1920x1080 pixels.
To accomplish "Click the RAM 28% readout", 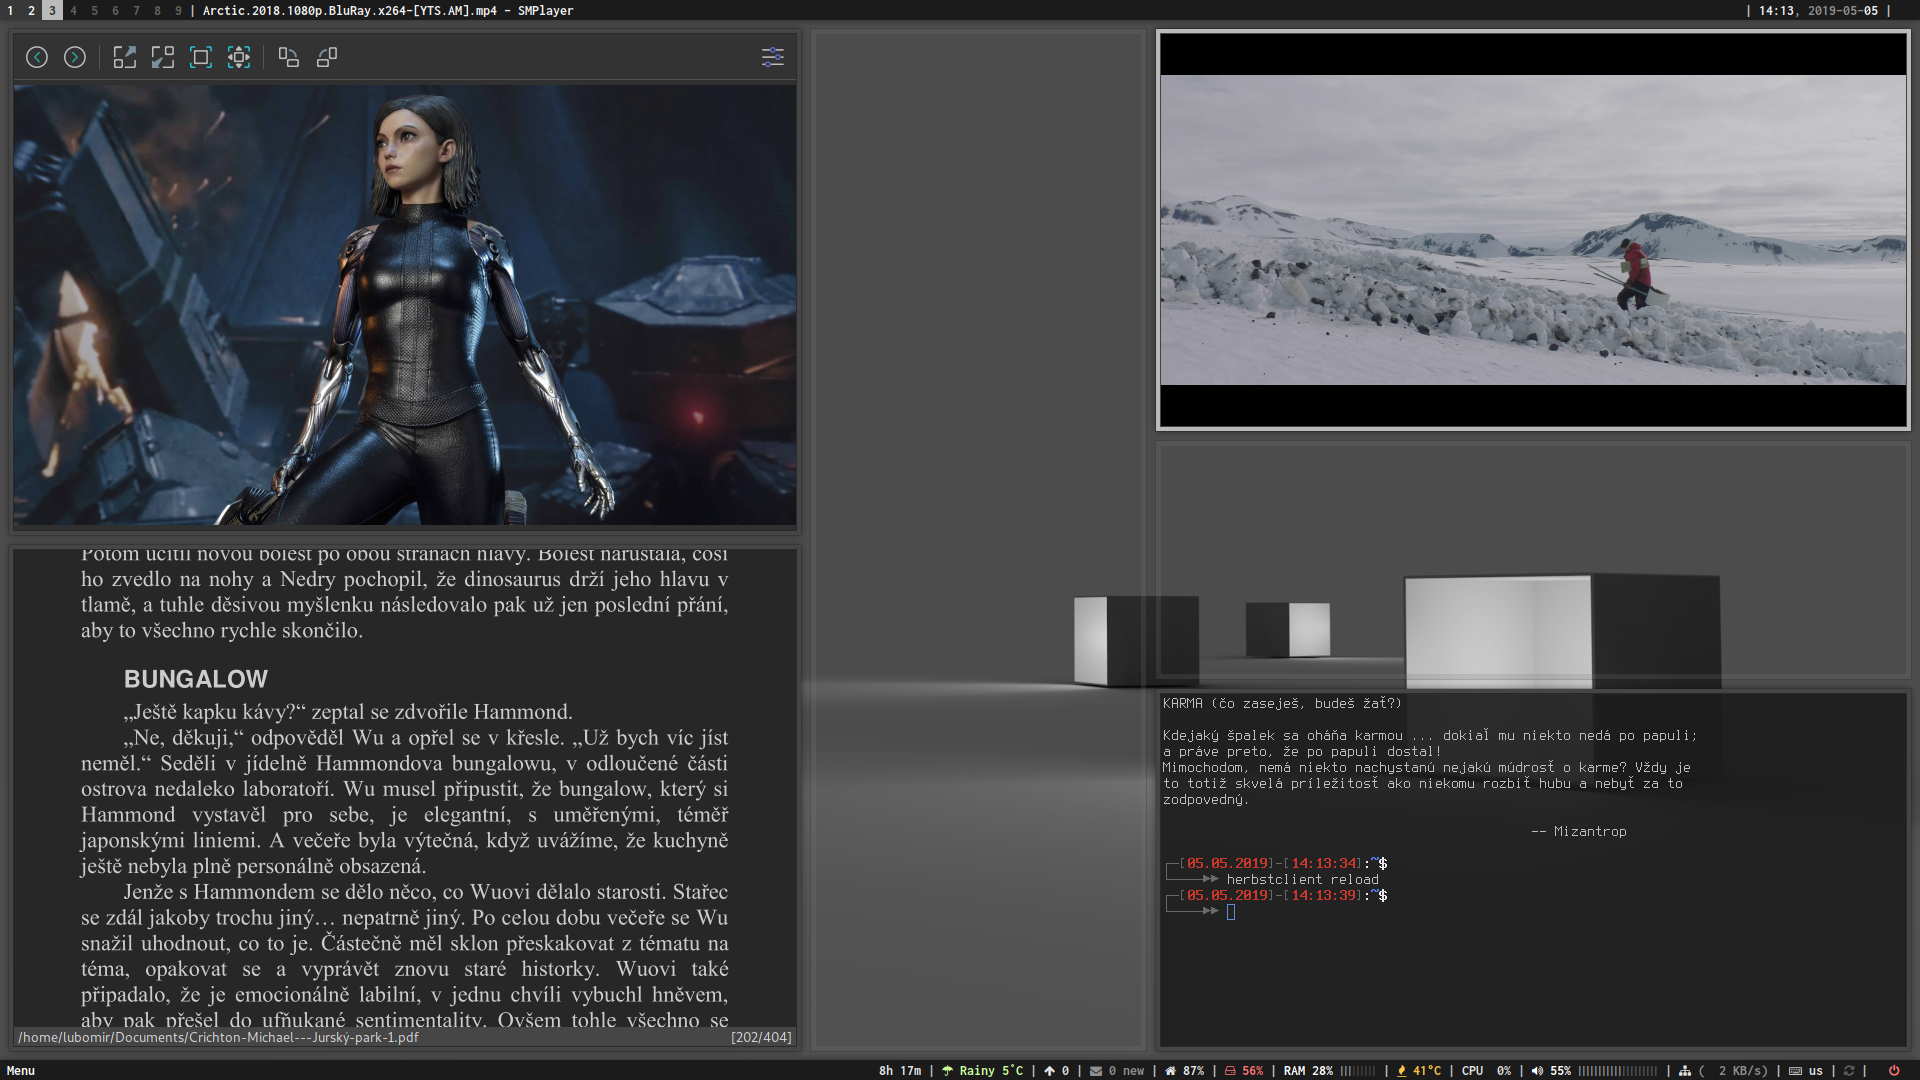I will pos(1308,1070).
